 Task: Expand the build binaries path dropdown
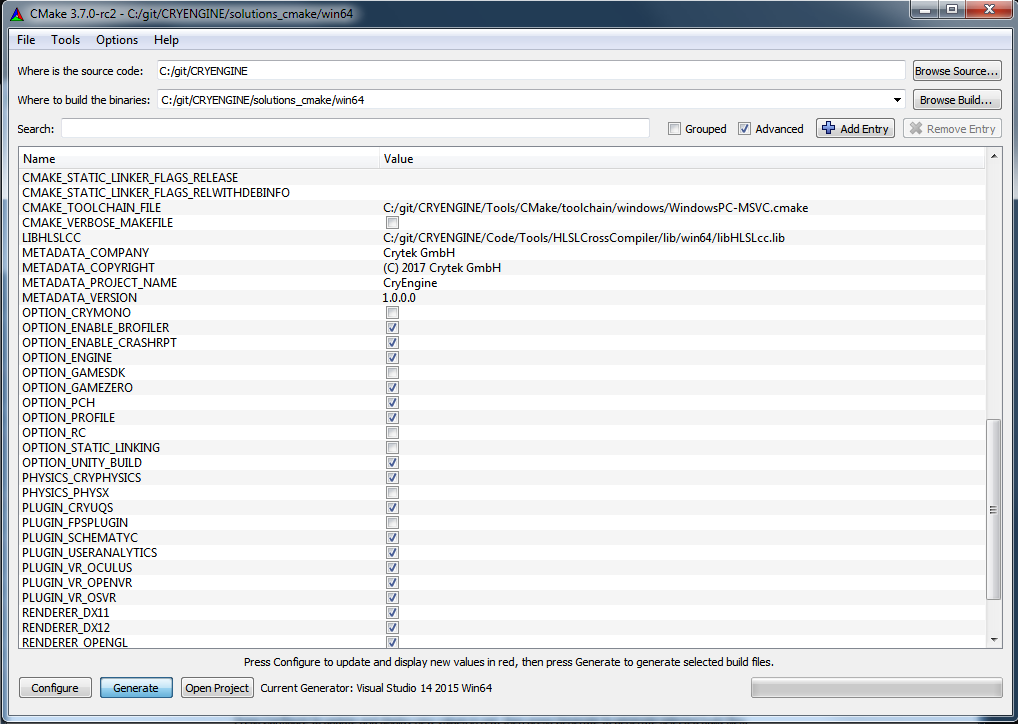[x=897, y=100]
